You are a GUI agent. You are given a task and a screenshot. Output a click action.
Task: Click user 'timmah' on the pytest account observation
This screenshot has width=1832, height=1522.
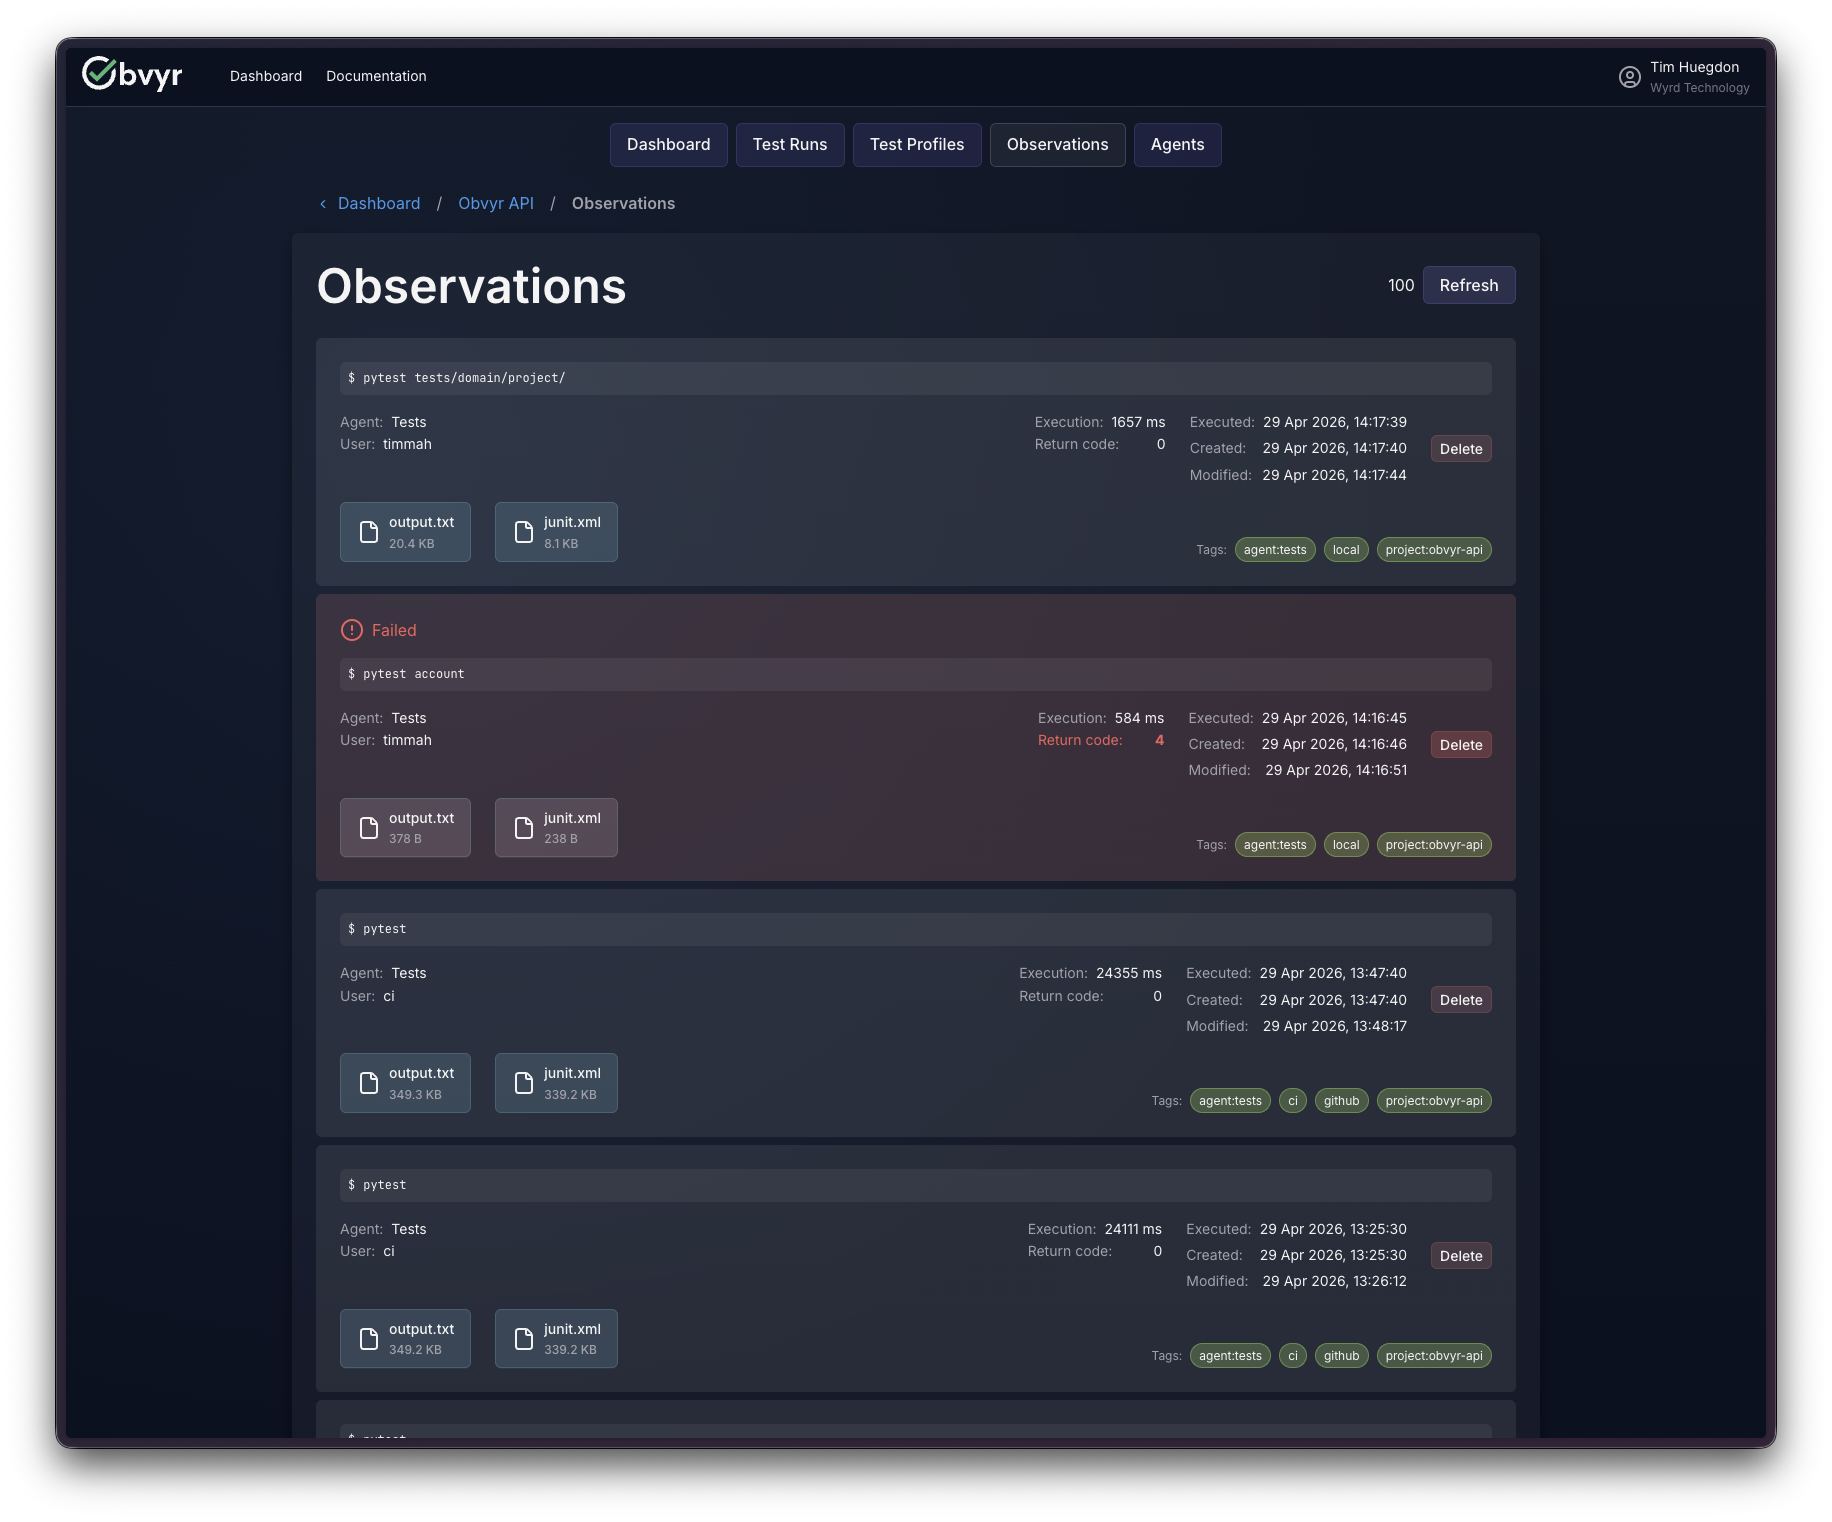(x=407, y=740)
